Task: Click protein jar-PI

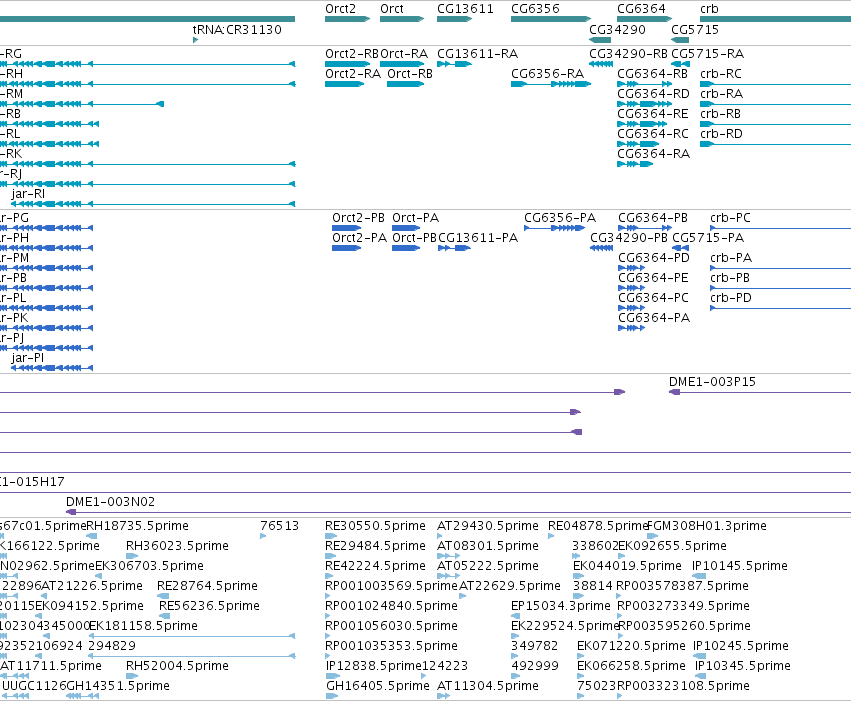Action: click(x=52, y=368)
